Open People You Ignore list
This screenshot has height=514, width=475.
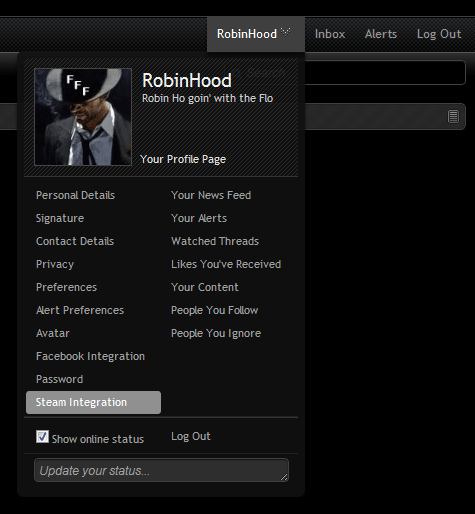pos(216,333)
